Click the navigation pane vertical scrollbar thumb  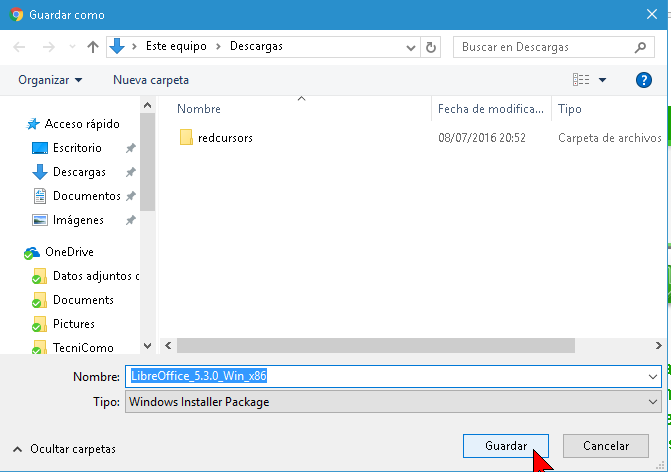coord(148,163)
